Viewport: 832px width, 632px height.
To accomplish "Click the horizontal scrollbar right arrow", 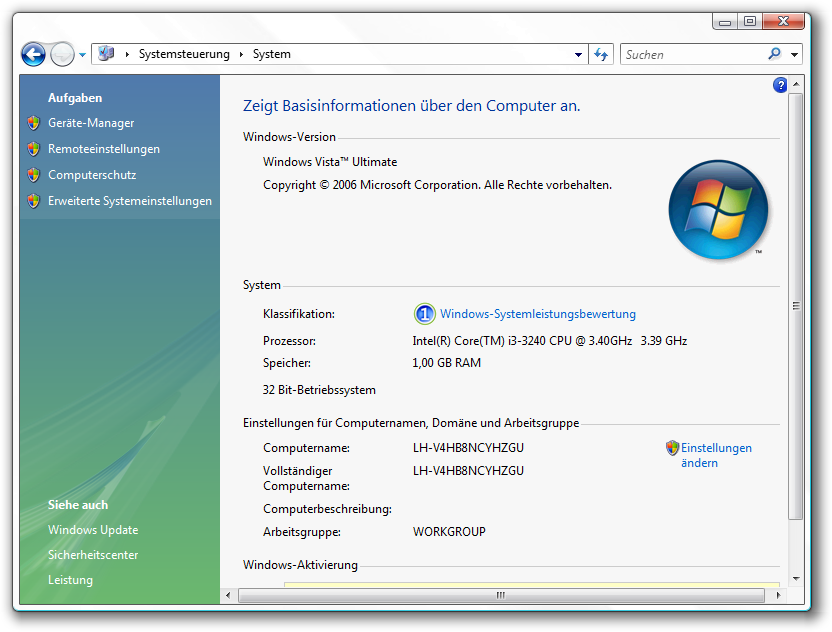I will pyautogui.click(x=772, y=595).
